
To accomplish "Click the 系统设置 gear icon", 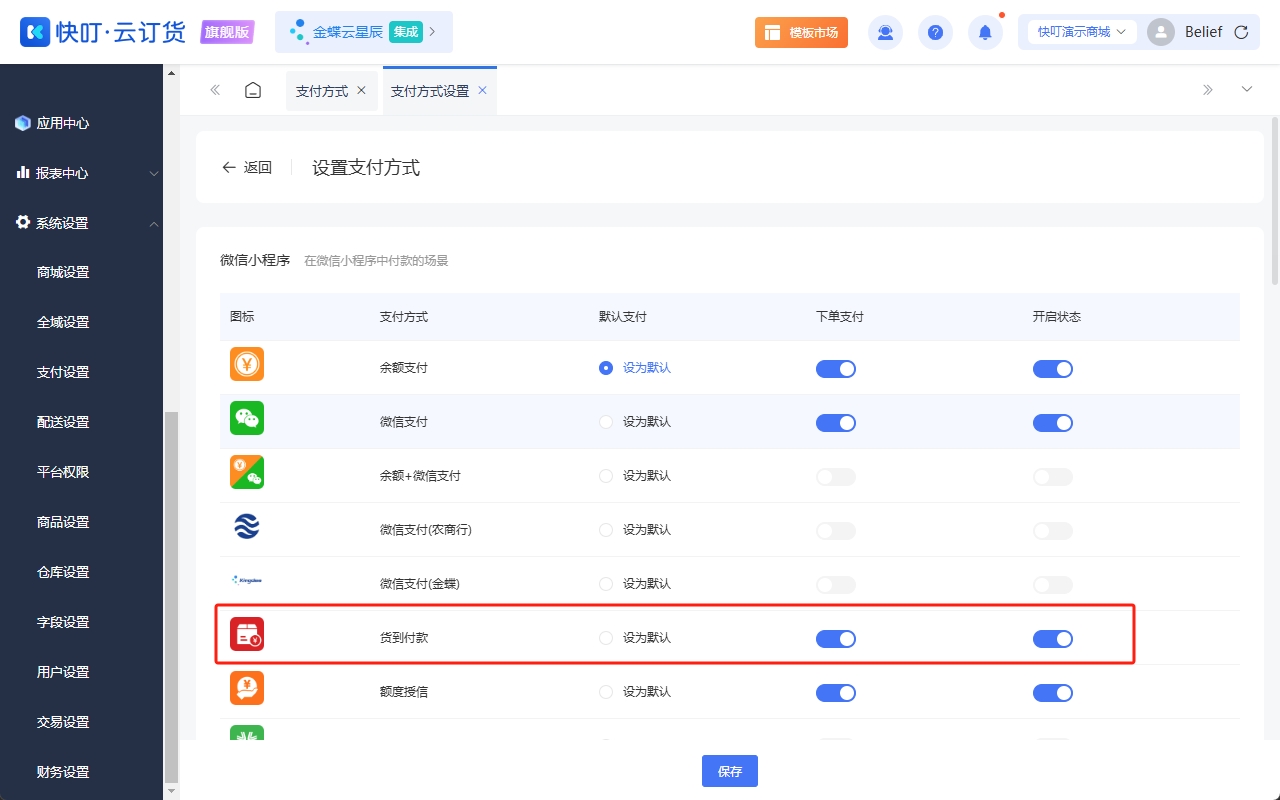I will click(23, 222).
